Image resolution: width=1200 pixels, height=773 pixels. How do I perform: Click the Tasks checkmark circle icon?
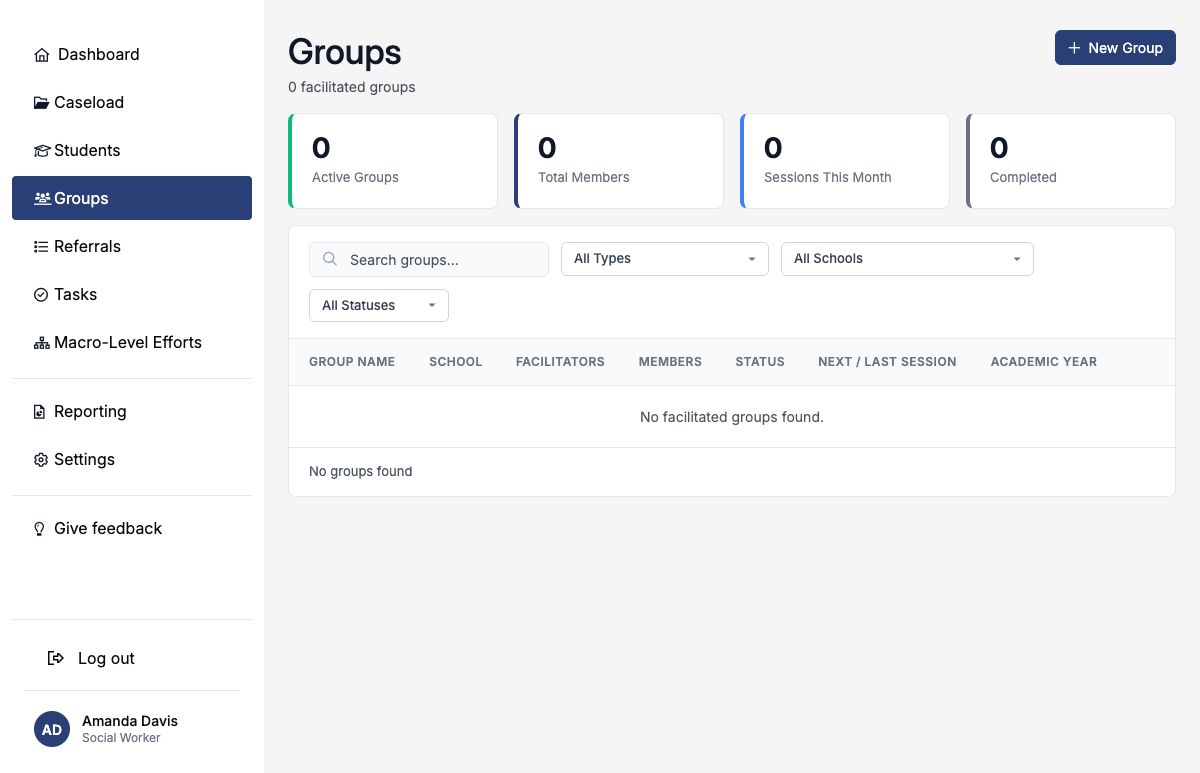coord(41,295)
